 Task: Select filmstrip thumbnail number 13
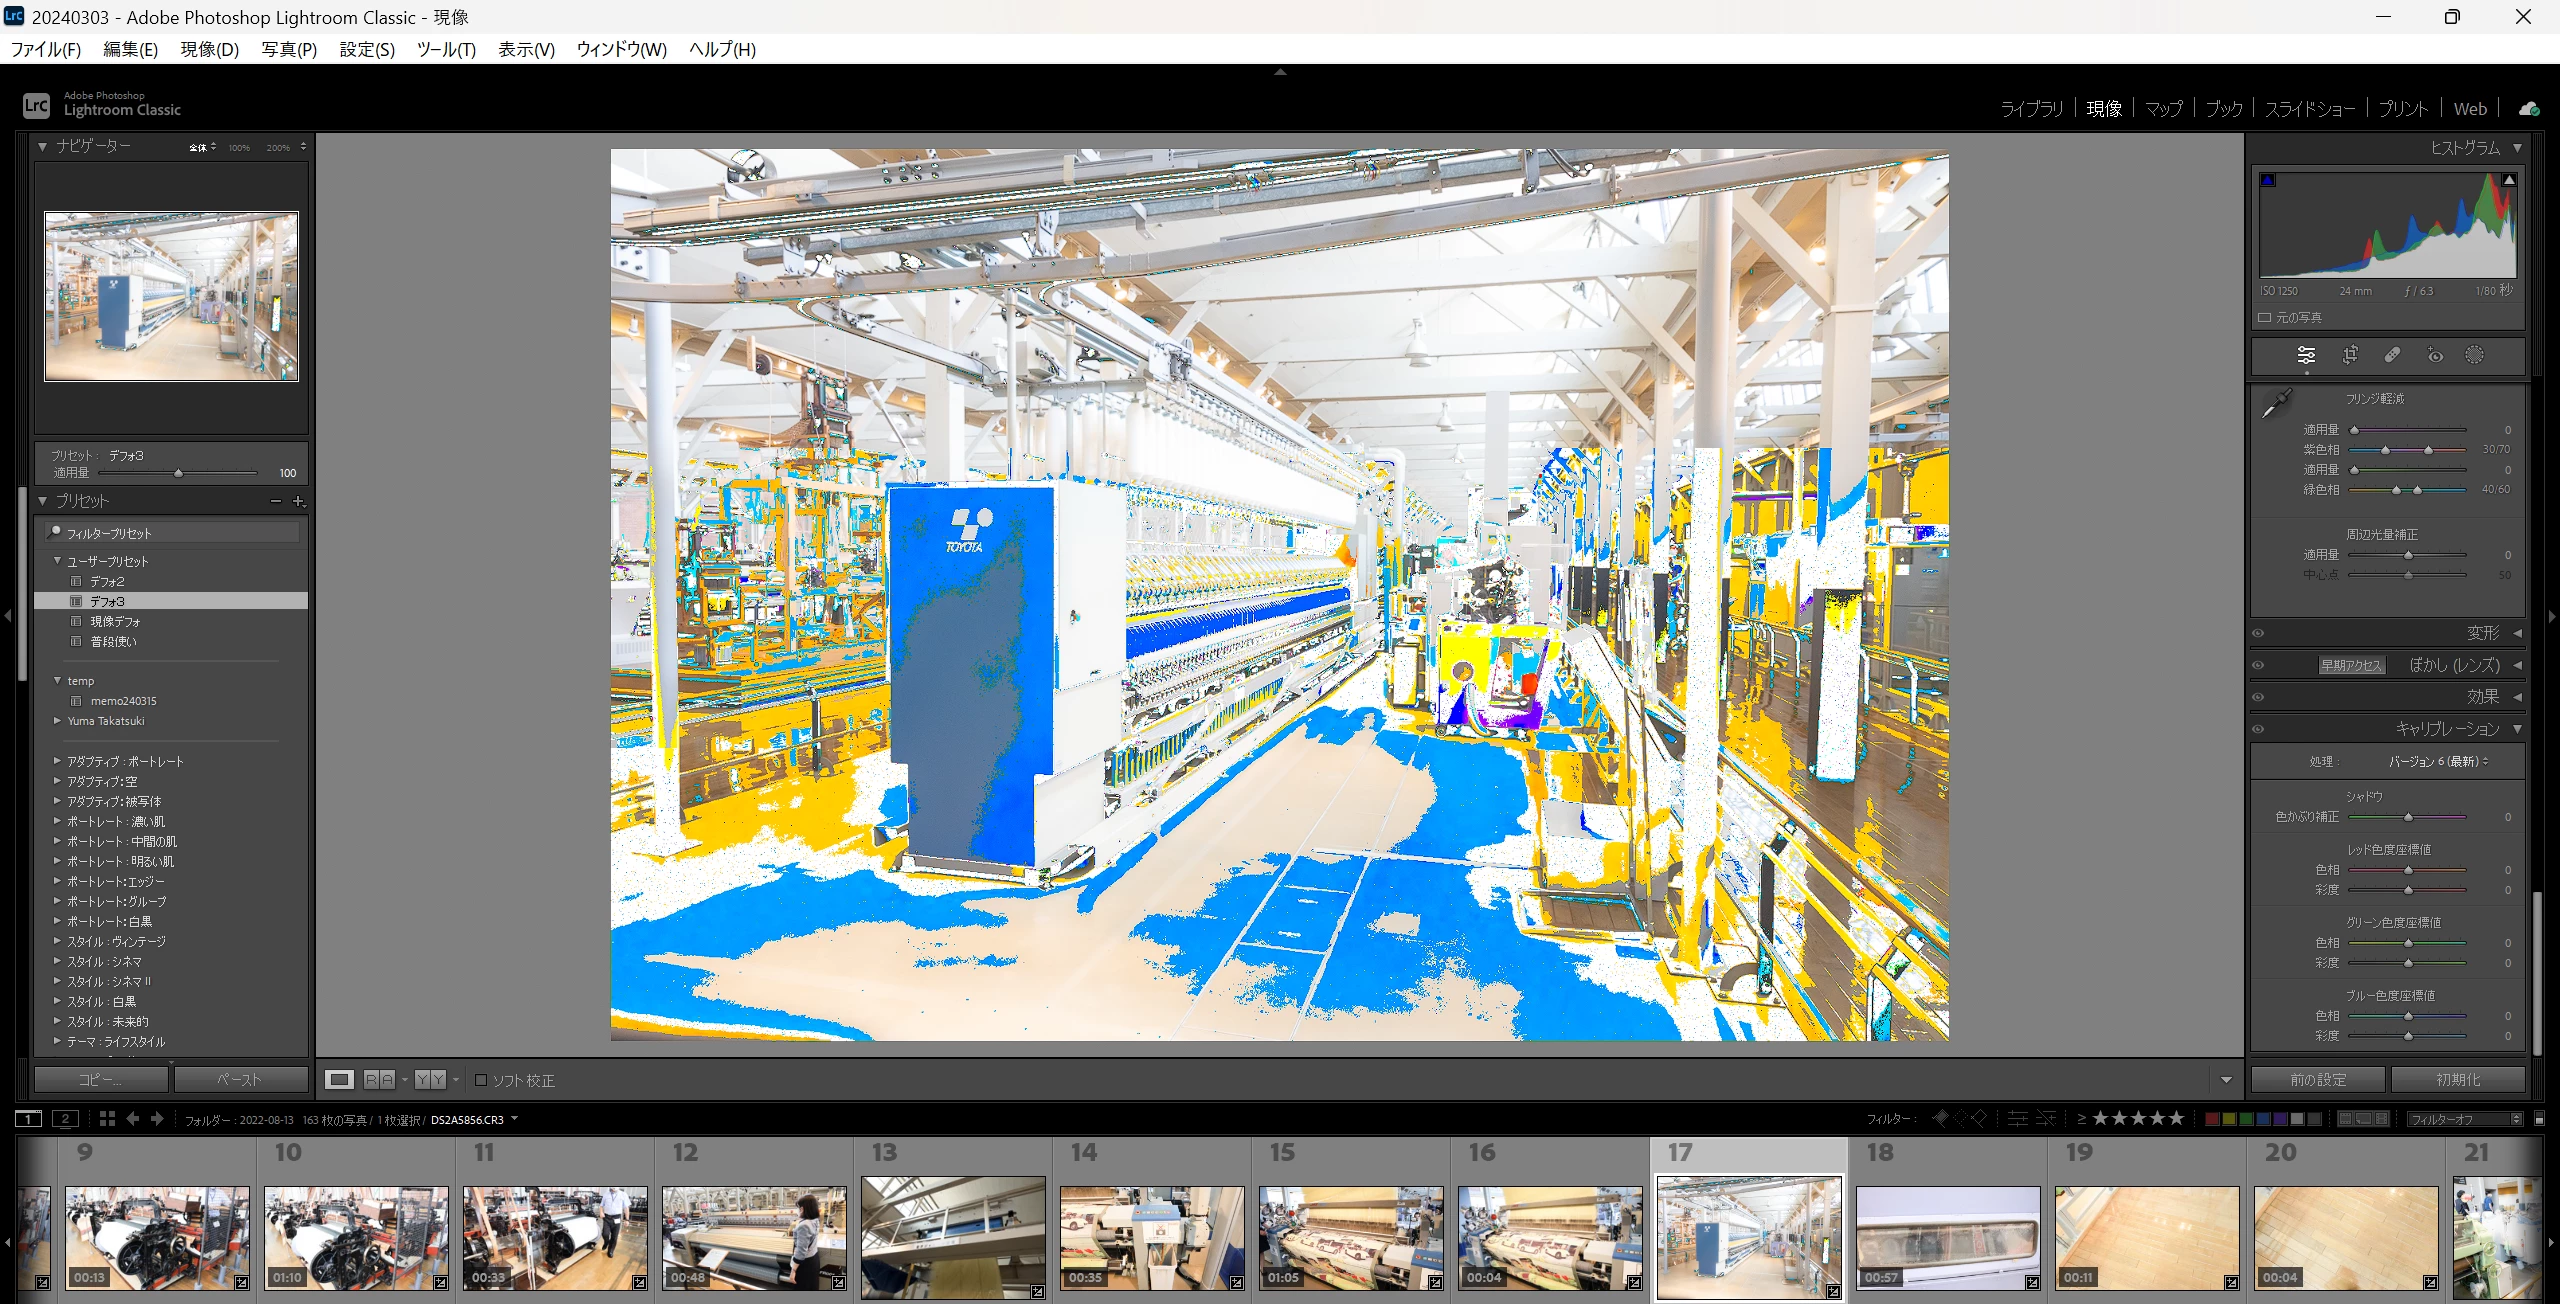953,1237
